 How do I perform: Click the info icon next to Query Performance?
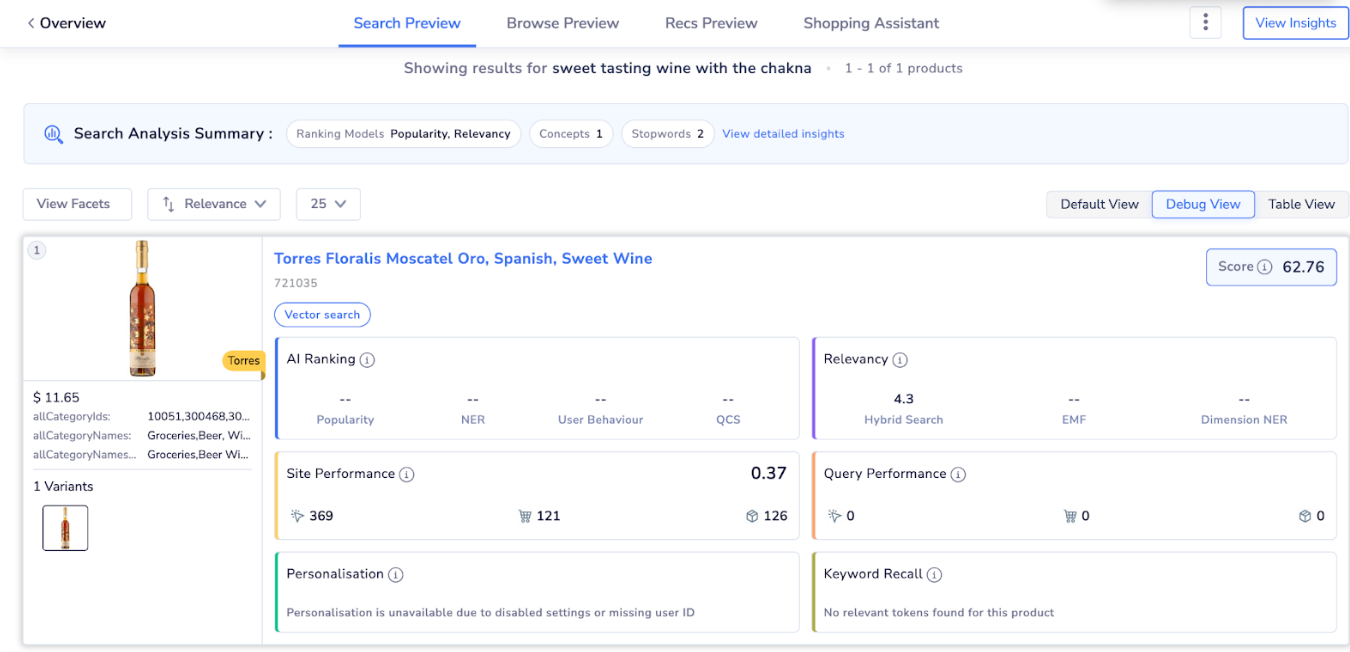click(958, 474)
